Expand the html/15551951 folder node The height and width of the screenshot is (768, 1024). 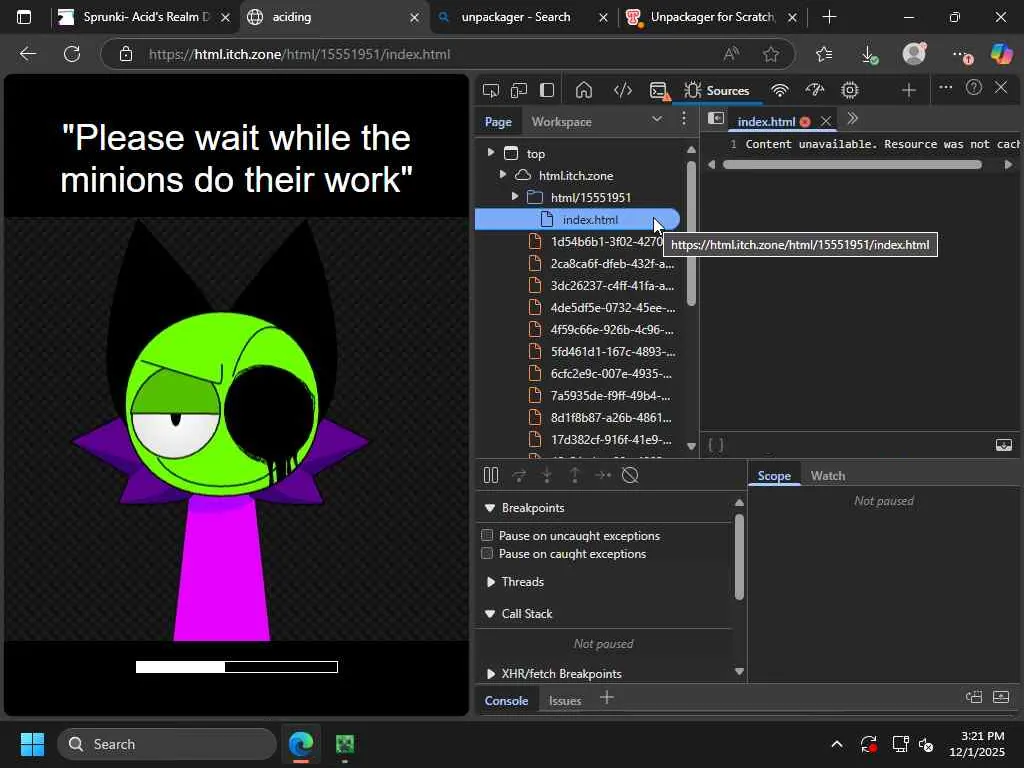[515, 197]
